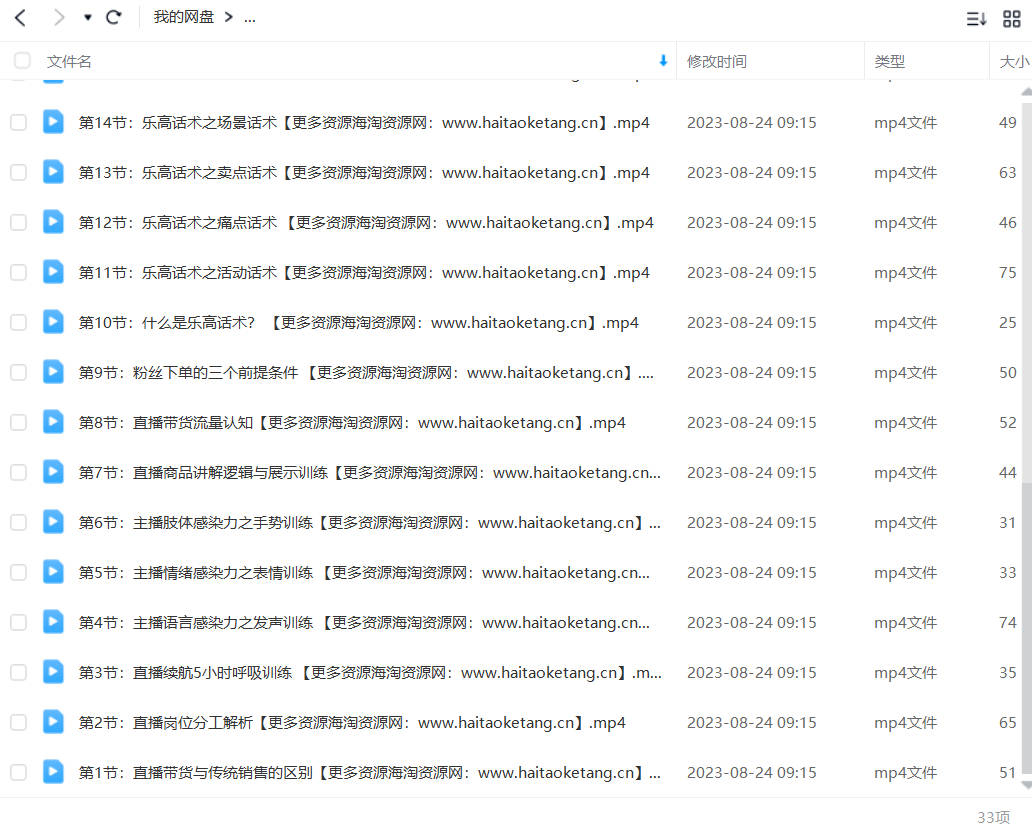Check the box for 第7节 file

[x=18, y=473]
